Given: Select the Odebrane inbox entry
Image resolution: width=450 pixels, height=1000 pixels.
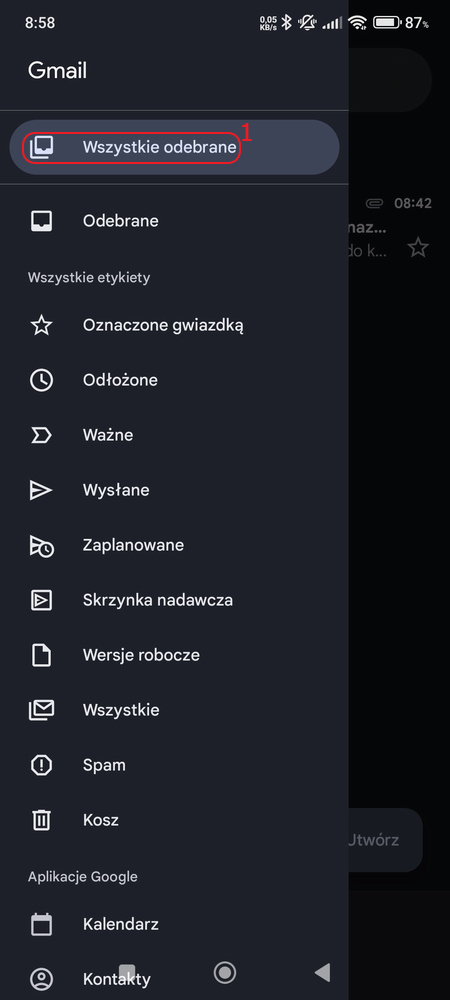Looking at the screenshot, I should [174, 221].
